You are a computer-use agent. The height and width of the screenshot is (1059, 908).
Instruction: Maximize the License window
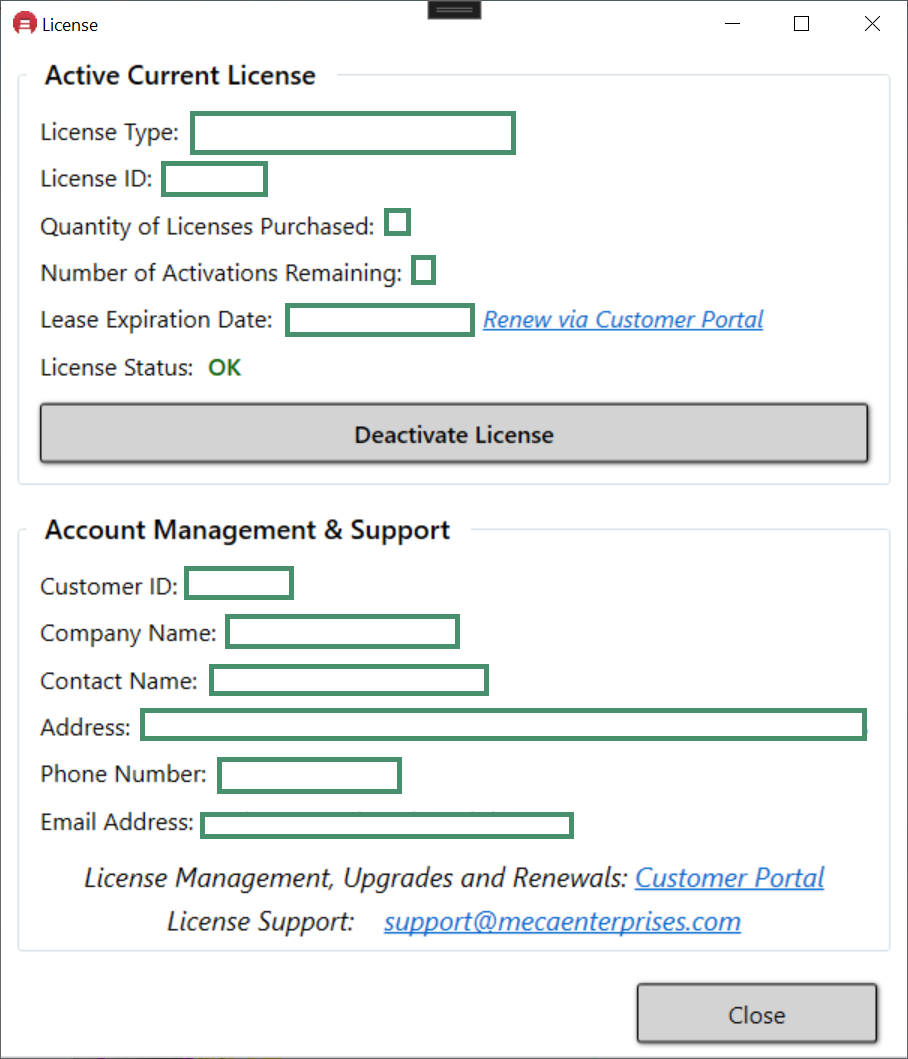(x=801, y=24)
